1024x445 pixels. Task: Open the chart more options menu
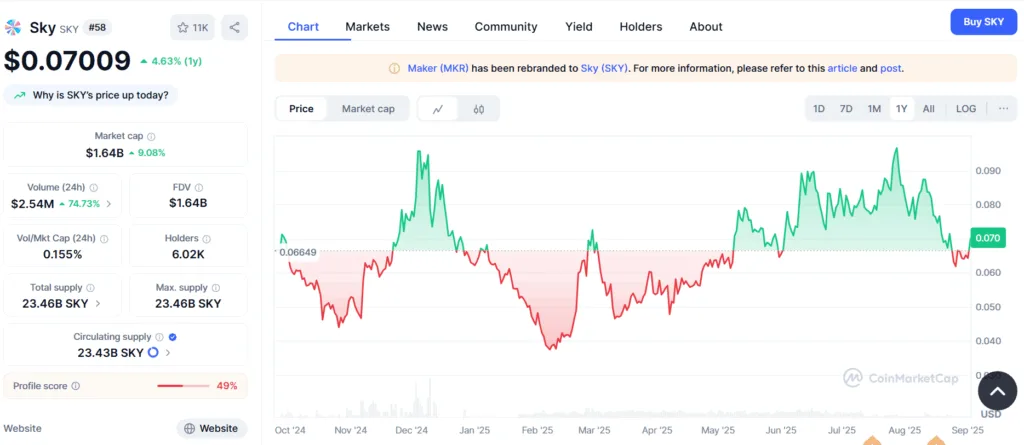(x=1004, y=109)
